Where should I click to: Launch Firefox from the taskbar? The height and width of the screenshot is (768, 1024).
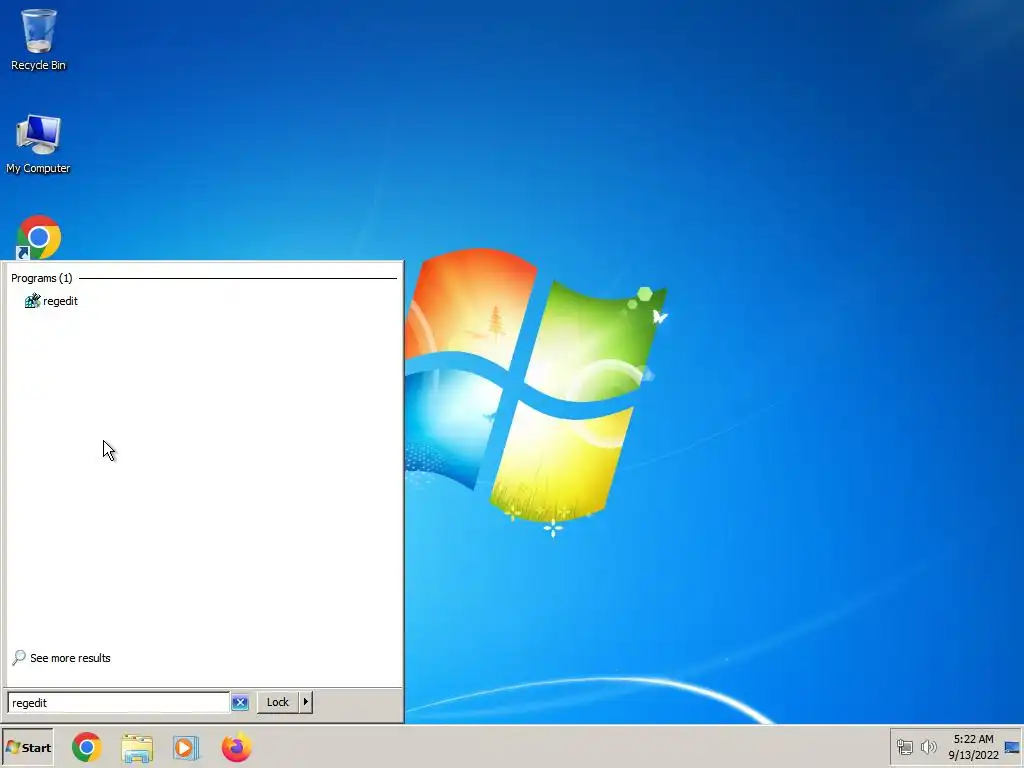[236, 747]
